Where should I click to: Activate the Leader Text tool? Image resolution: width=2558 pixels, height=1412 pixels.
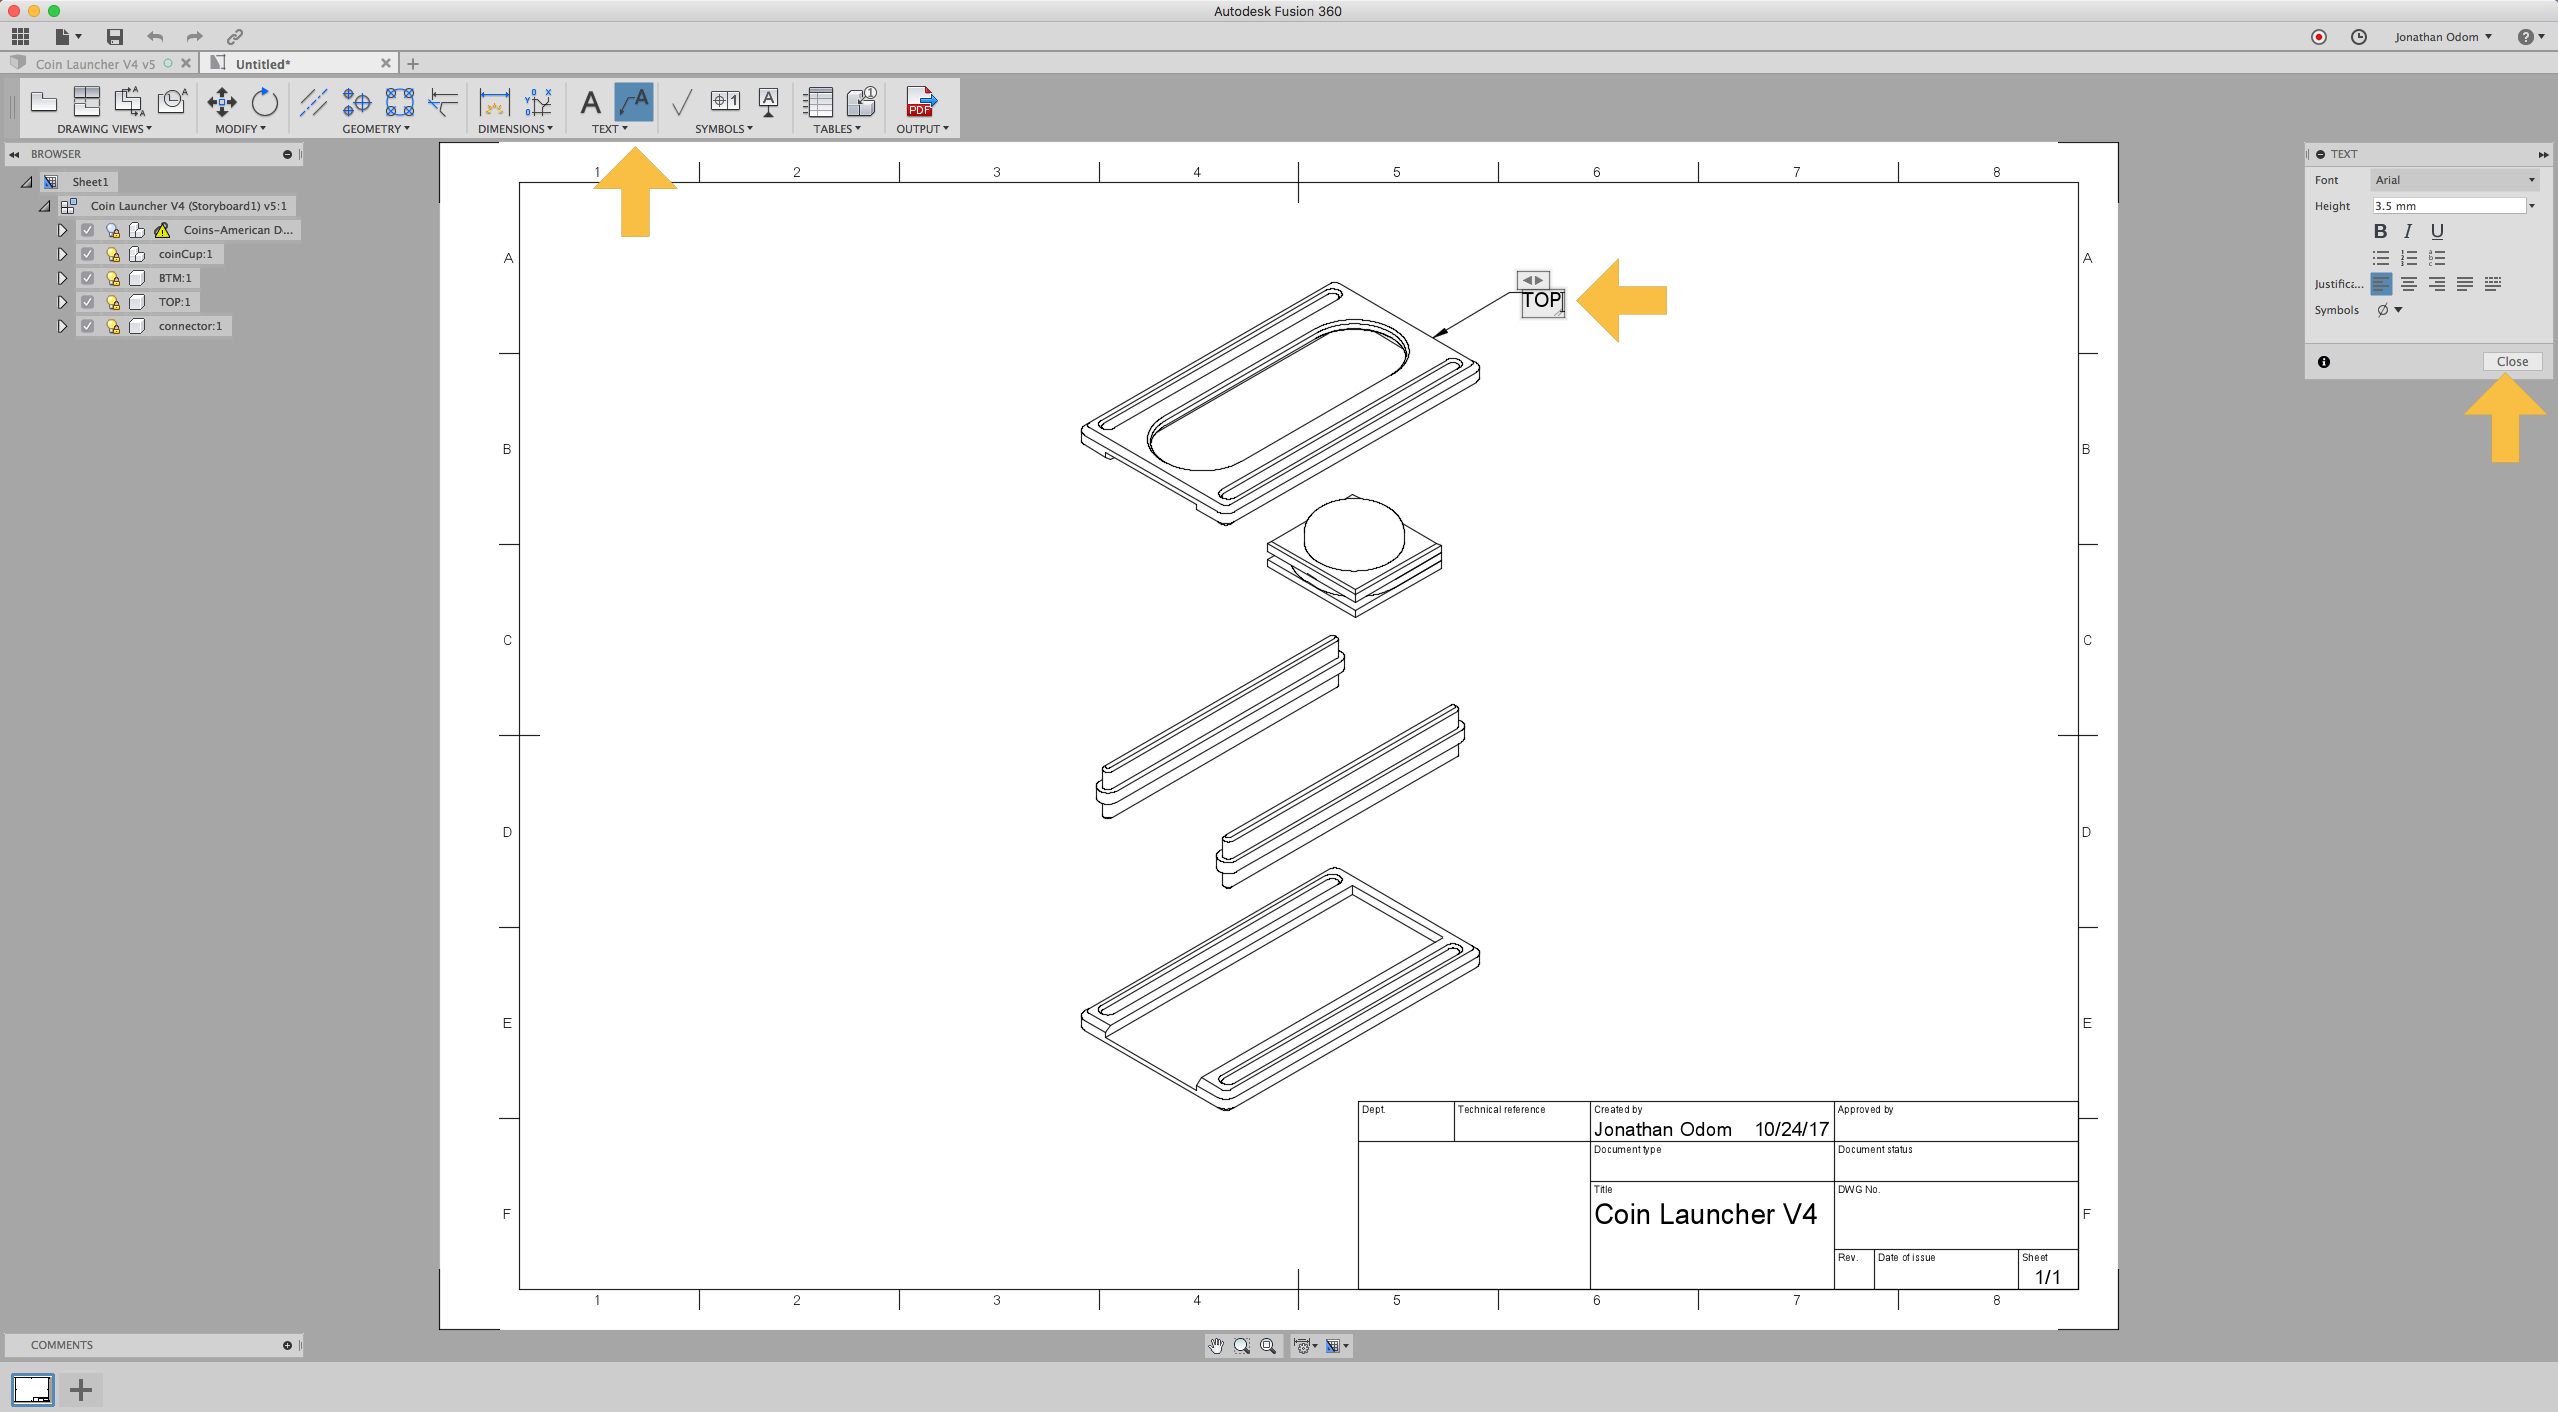tap(637, 101)
